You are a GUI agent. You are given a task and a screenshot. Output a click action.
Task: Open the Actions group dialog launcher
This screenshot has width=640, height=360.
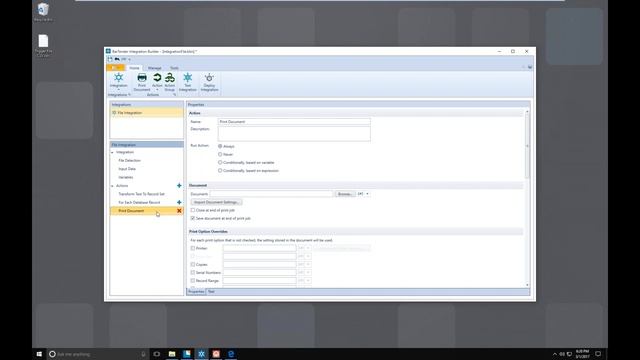(x=174, y=95)
